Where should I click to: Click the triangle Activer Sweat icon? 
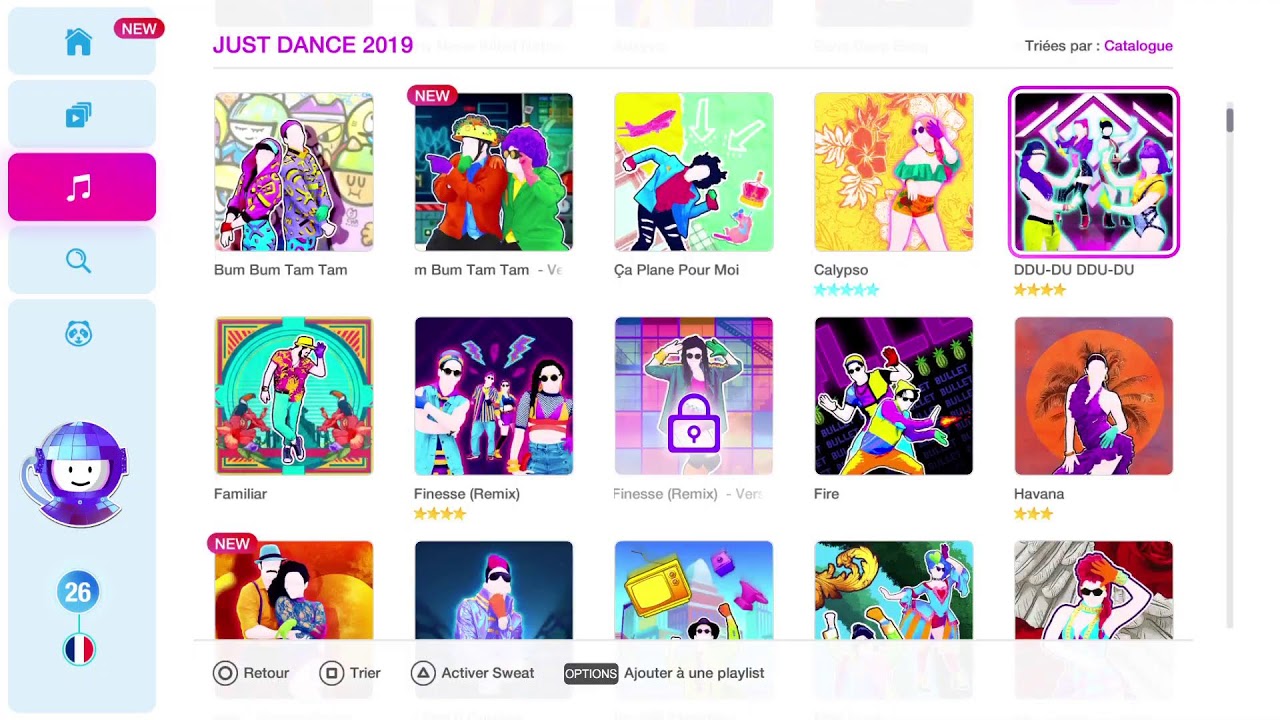(x=423, y=673)
